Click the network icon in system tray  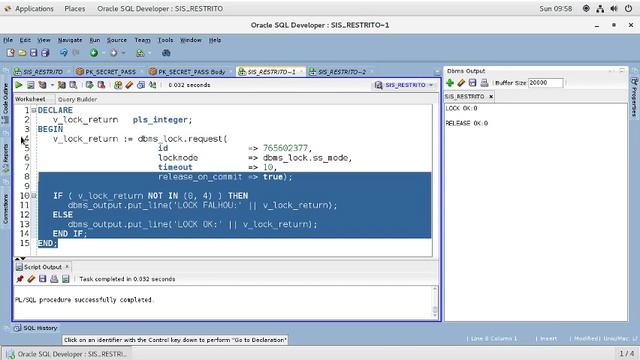(x=600, y=9)
